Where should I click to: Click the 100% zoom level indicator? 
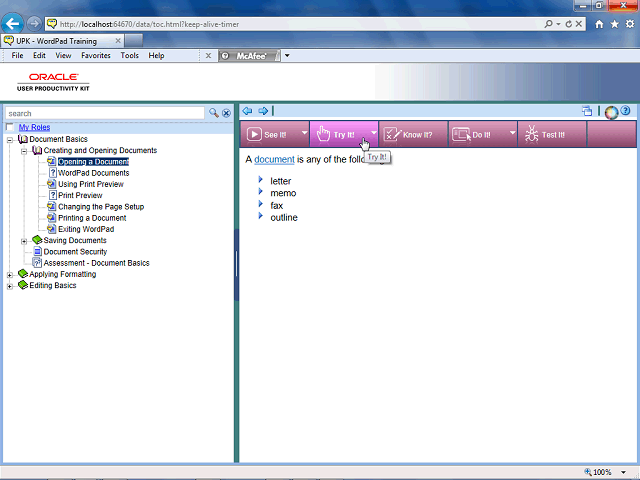pos(602,472)
